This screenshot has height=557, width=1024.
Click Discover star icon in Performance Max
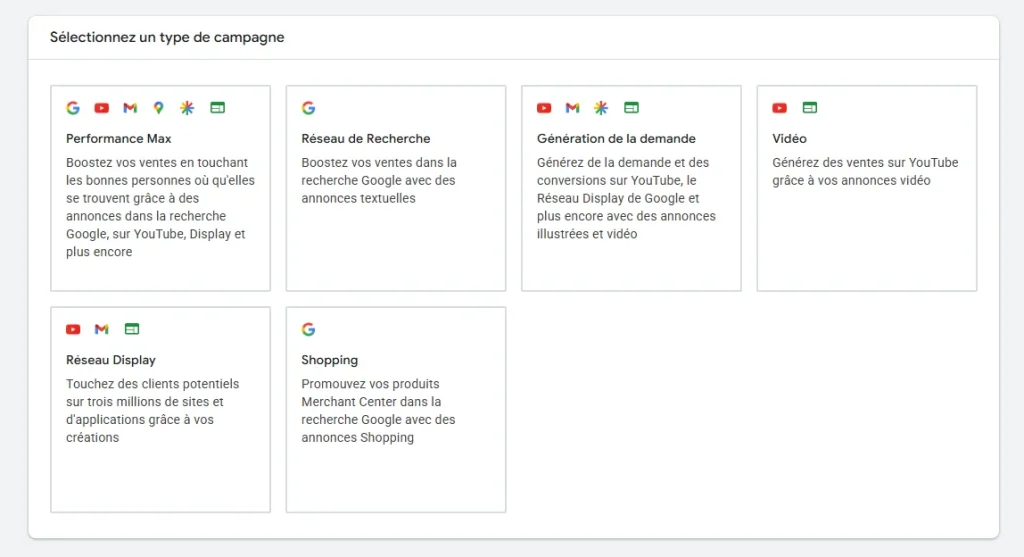coord(187,108)
